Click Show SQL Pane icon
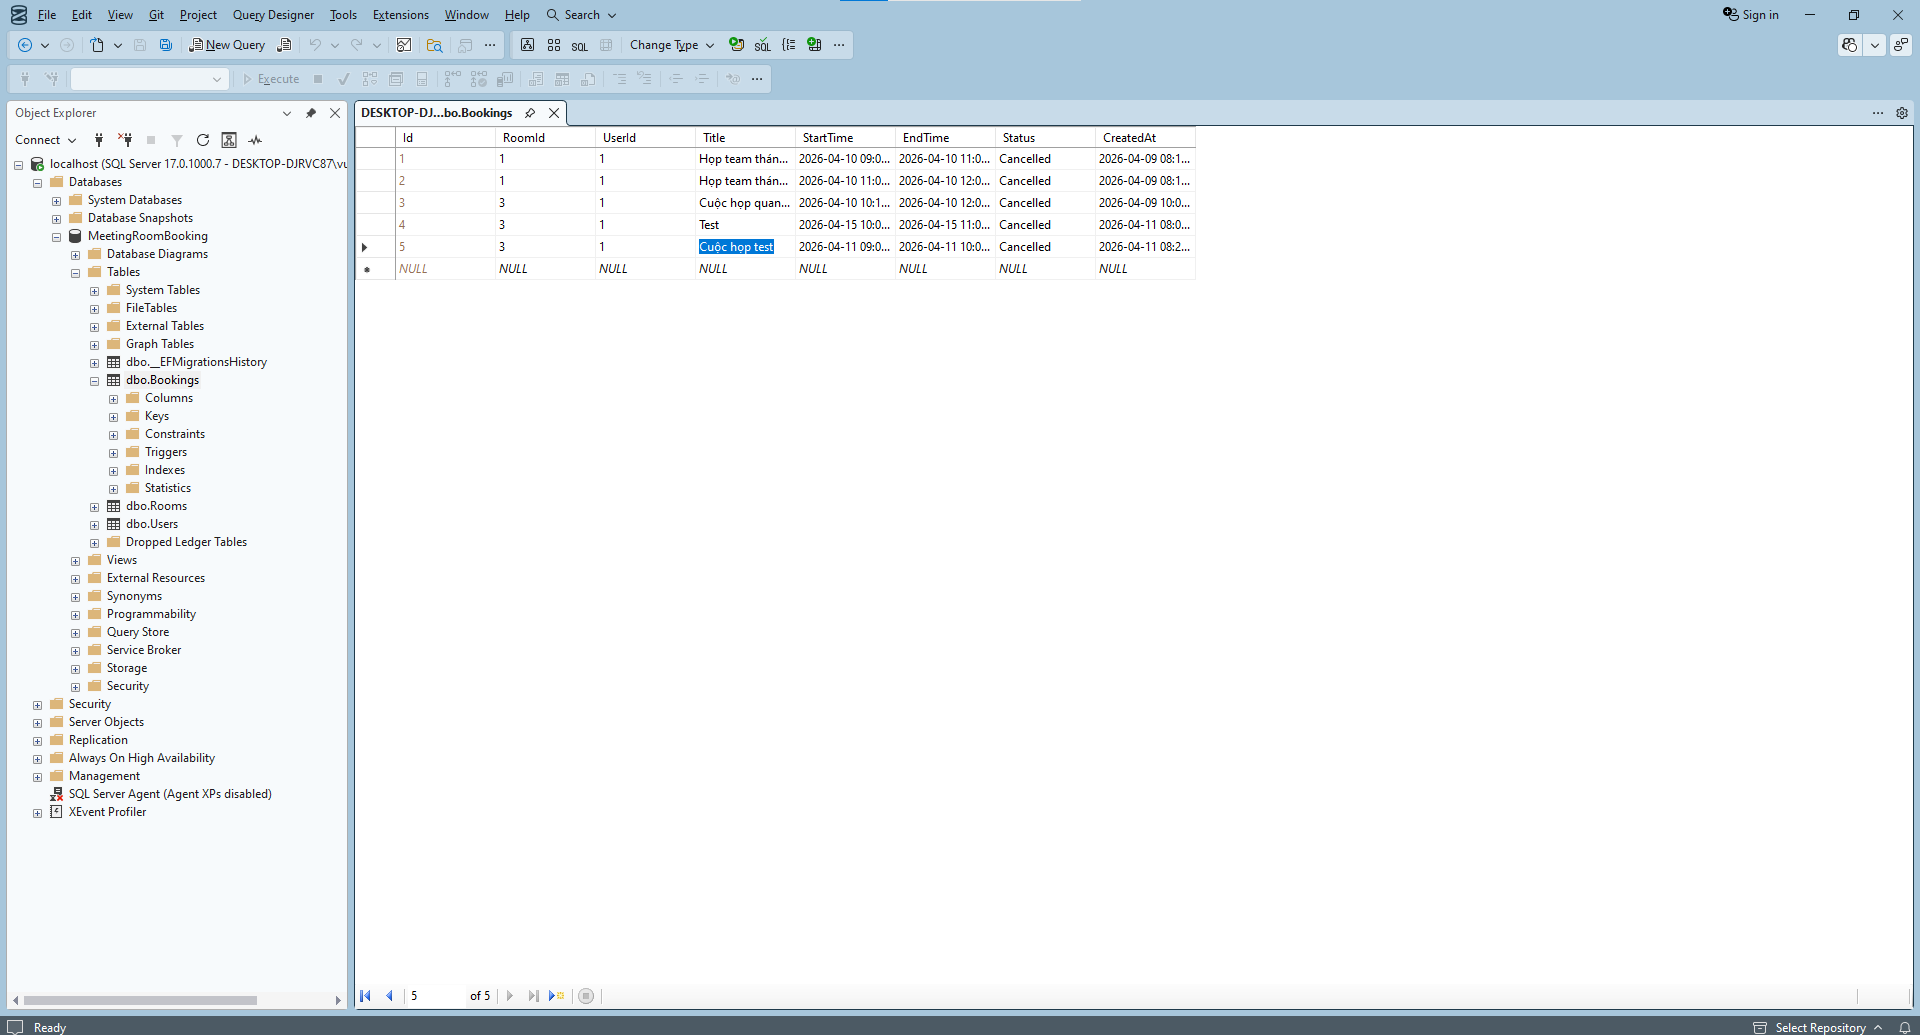Image resolution: width=1920 pixels, height=1035 pixels. tap(580, 45)
